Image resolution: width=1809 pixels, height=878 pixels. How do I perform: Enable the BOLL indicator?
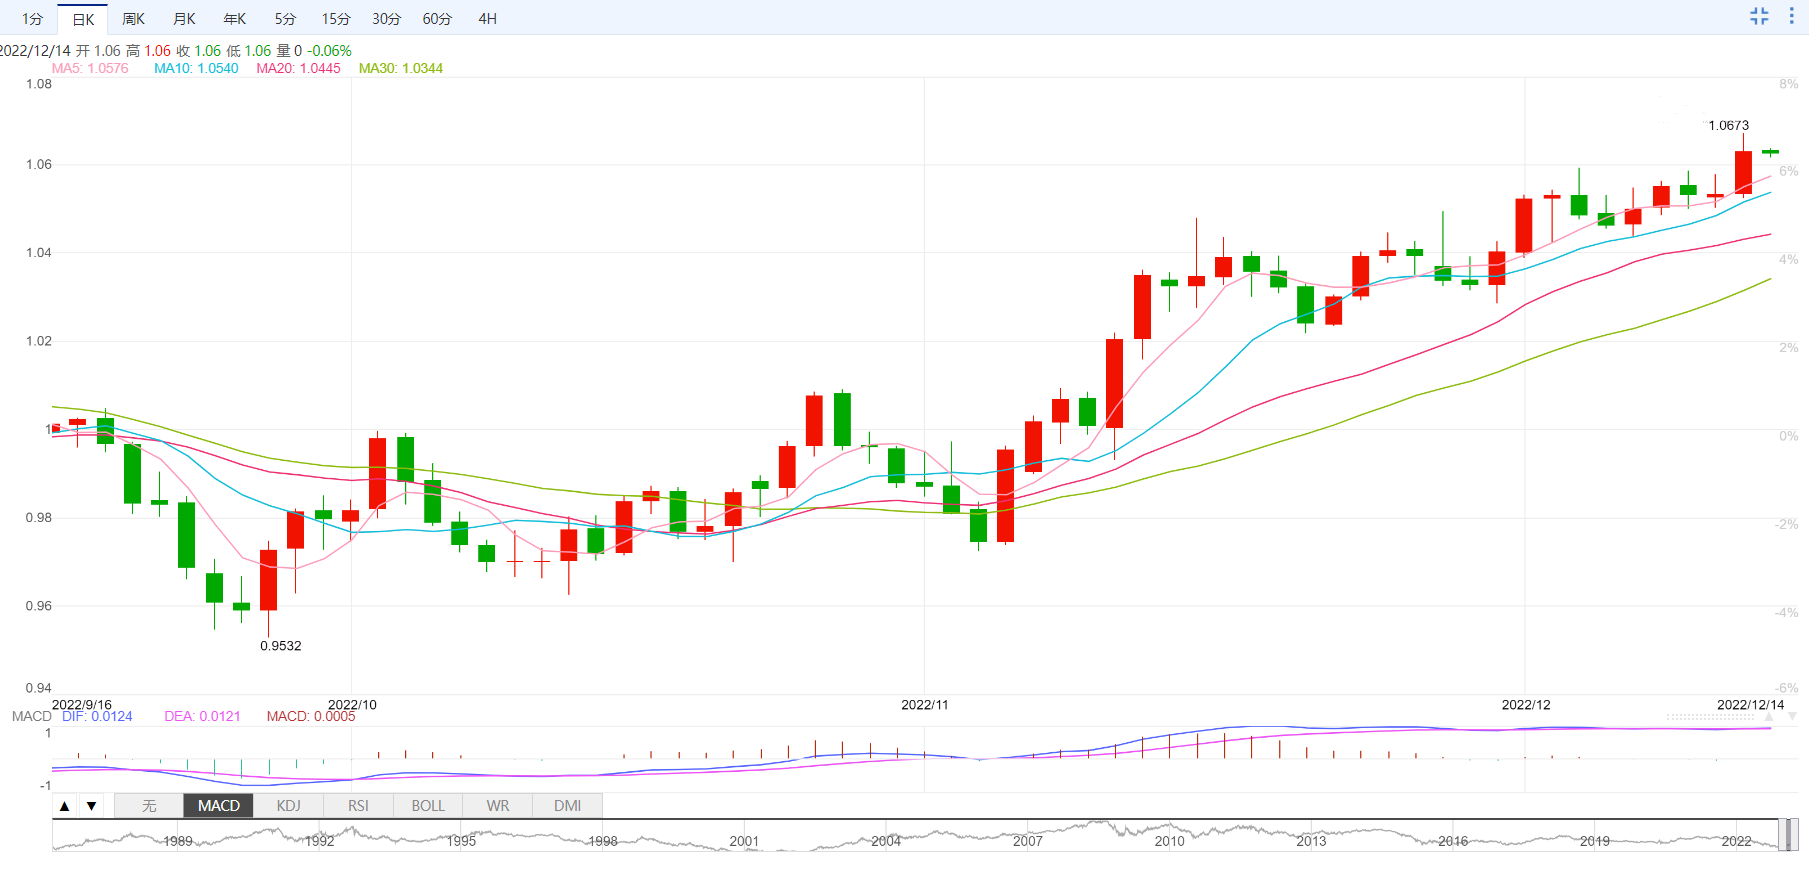(x=428, y=806)
